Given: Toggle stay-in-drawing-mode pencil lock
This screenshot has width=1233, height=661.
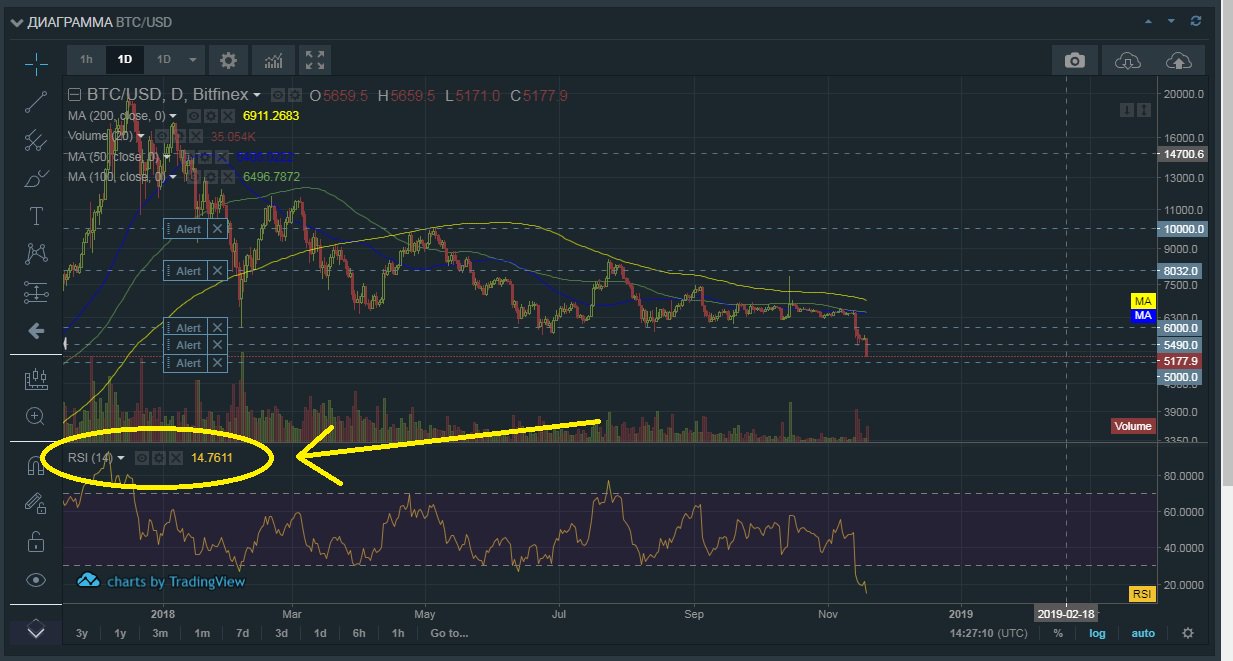Looking at the screenshot, I should 36,503.
